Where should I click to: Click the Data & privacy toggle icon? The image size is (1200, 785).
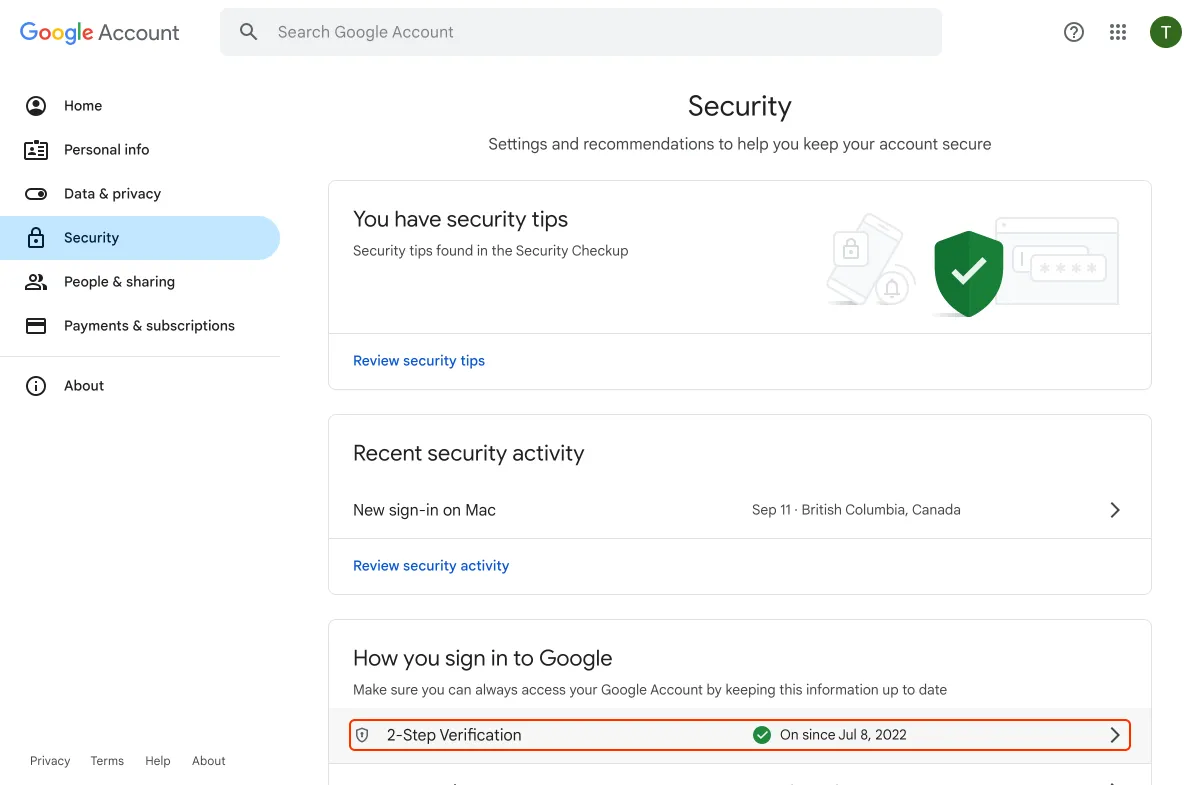click(x=36, y=194)
